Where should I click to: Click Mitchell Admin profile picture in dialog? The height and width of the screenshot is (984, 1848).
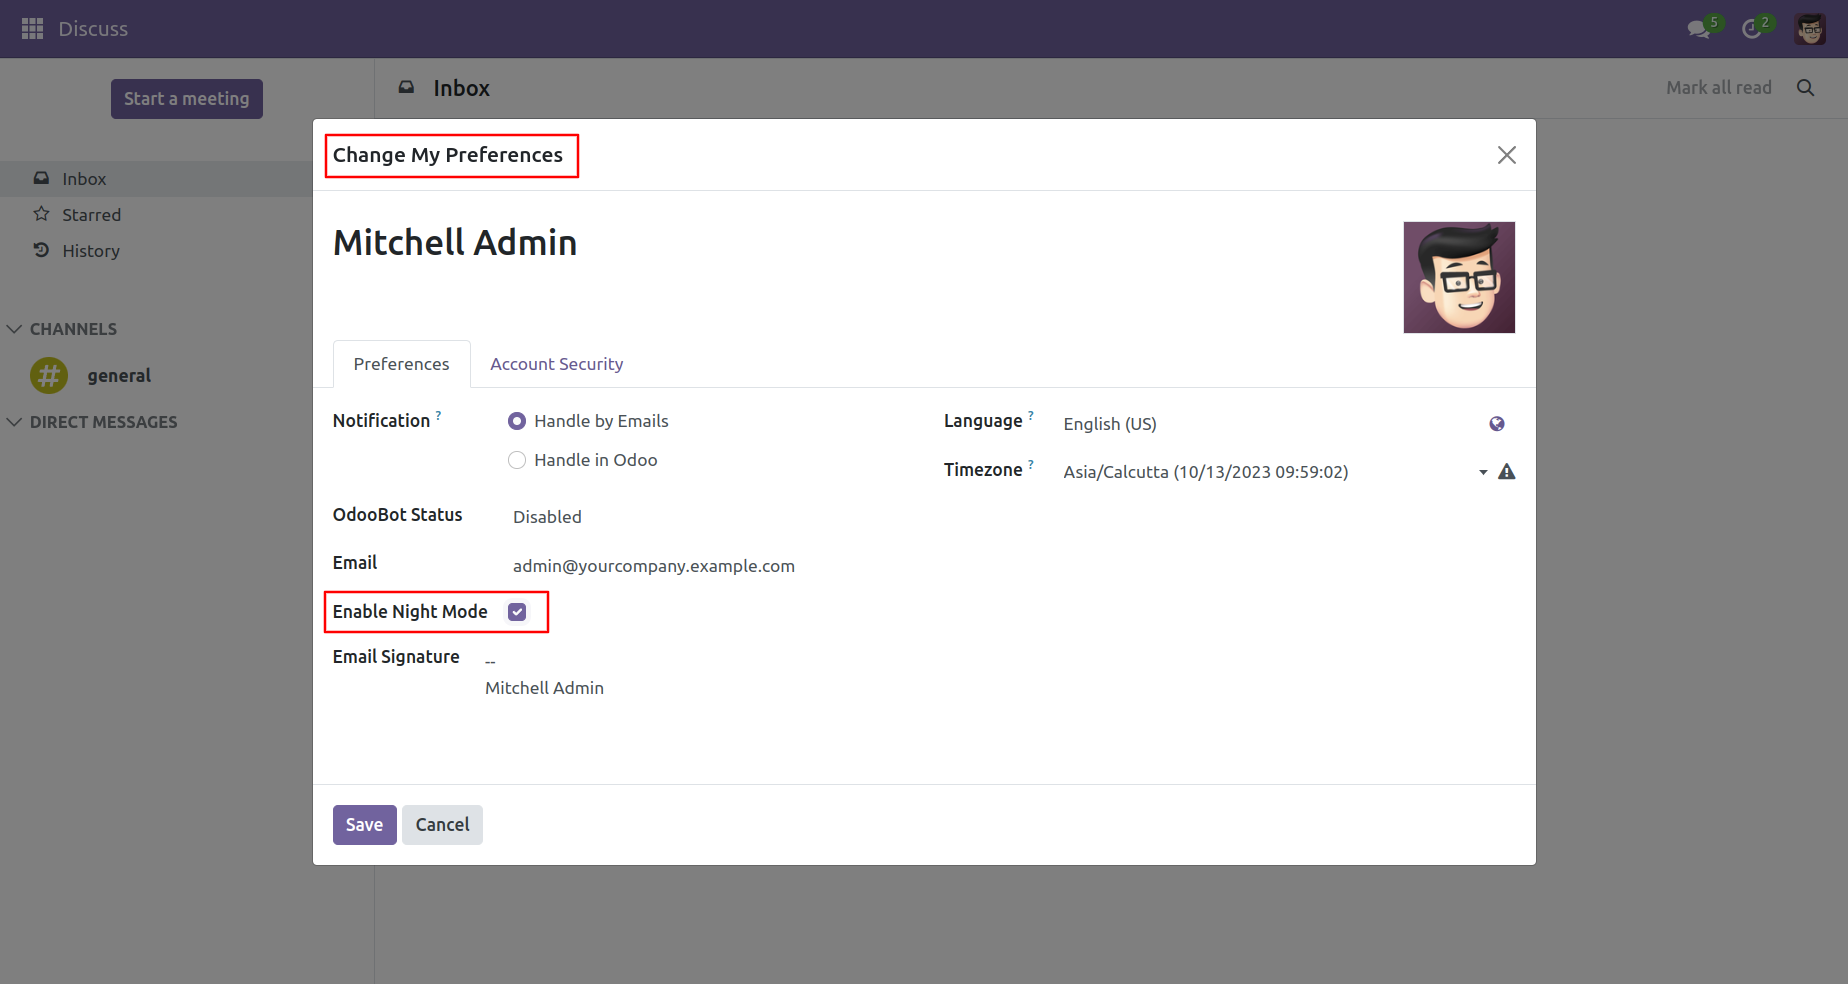[x=1459, y=277]
